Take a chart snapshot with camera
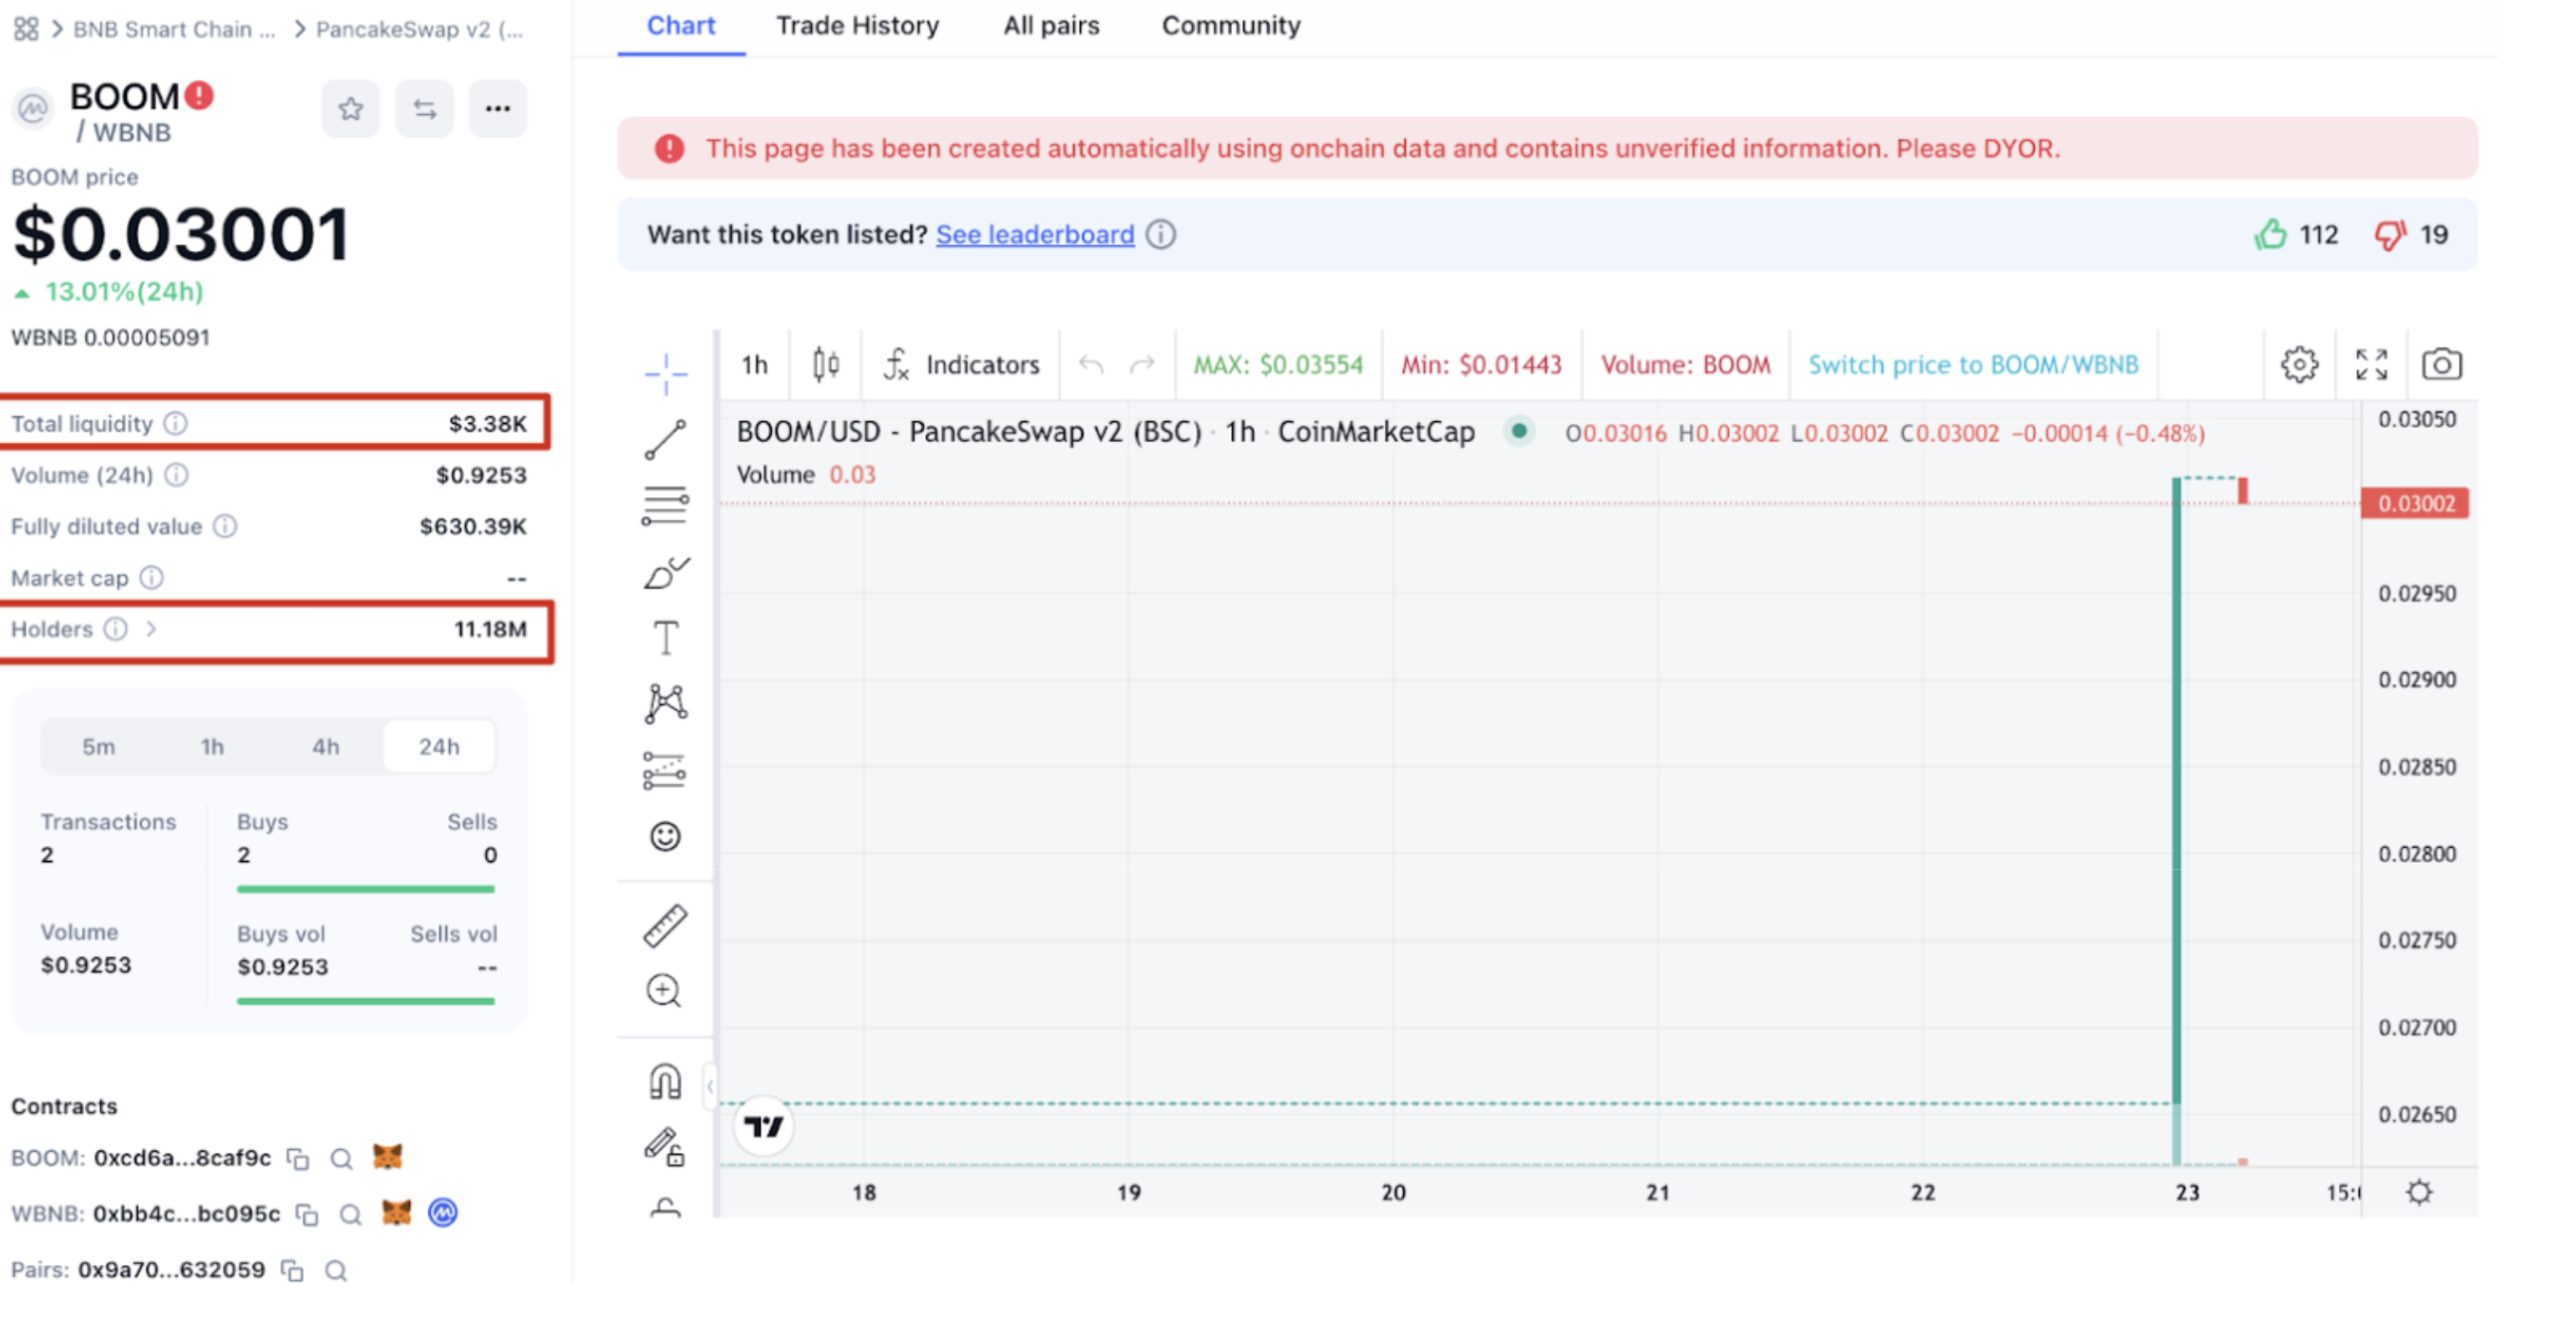The width and height of the screenshot is (2552, 1320). click(2441, 364)
